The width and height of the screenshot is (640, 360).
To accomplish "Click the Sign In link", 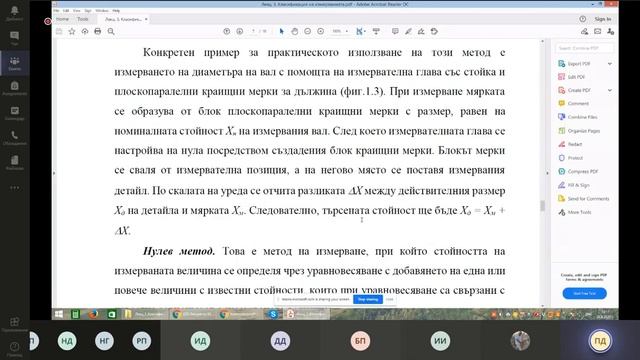I will [x=603, y=19].
